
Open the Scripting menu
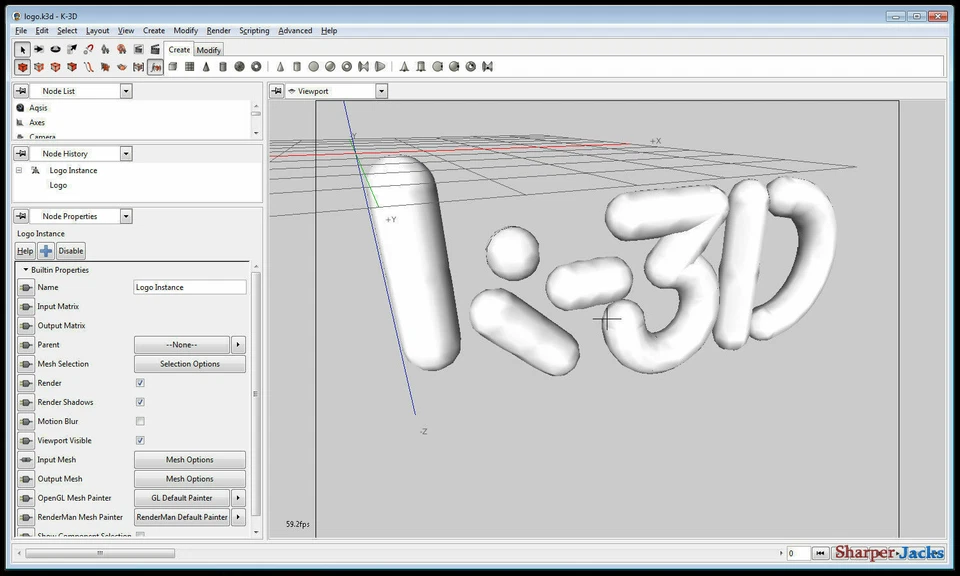253,30
